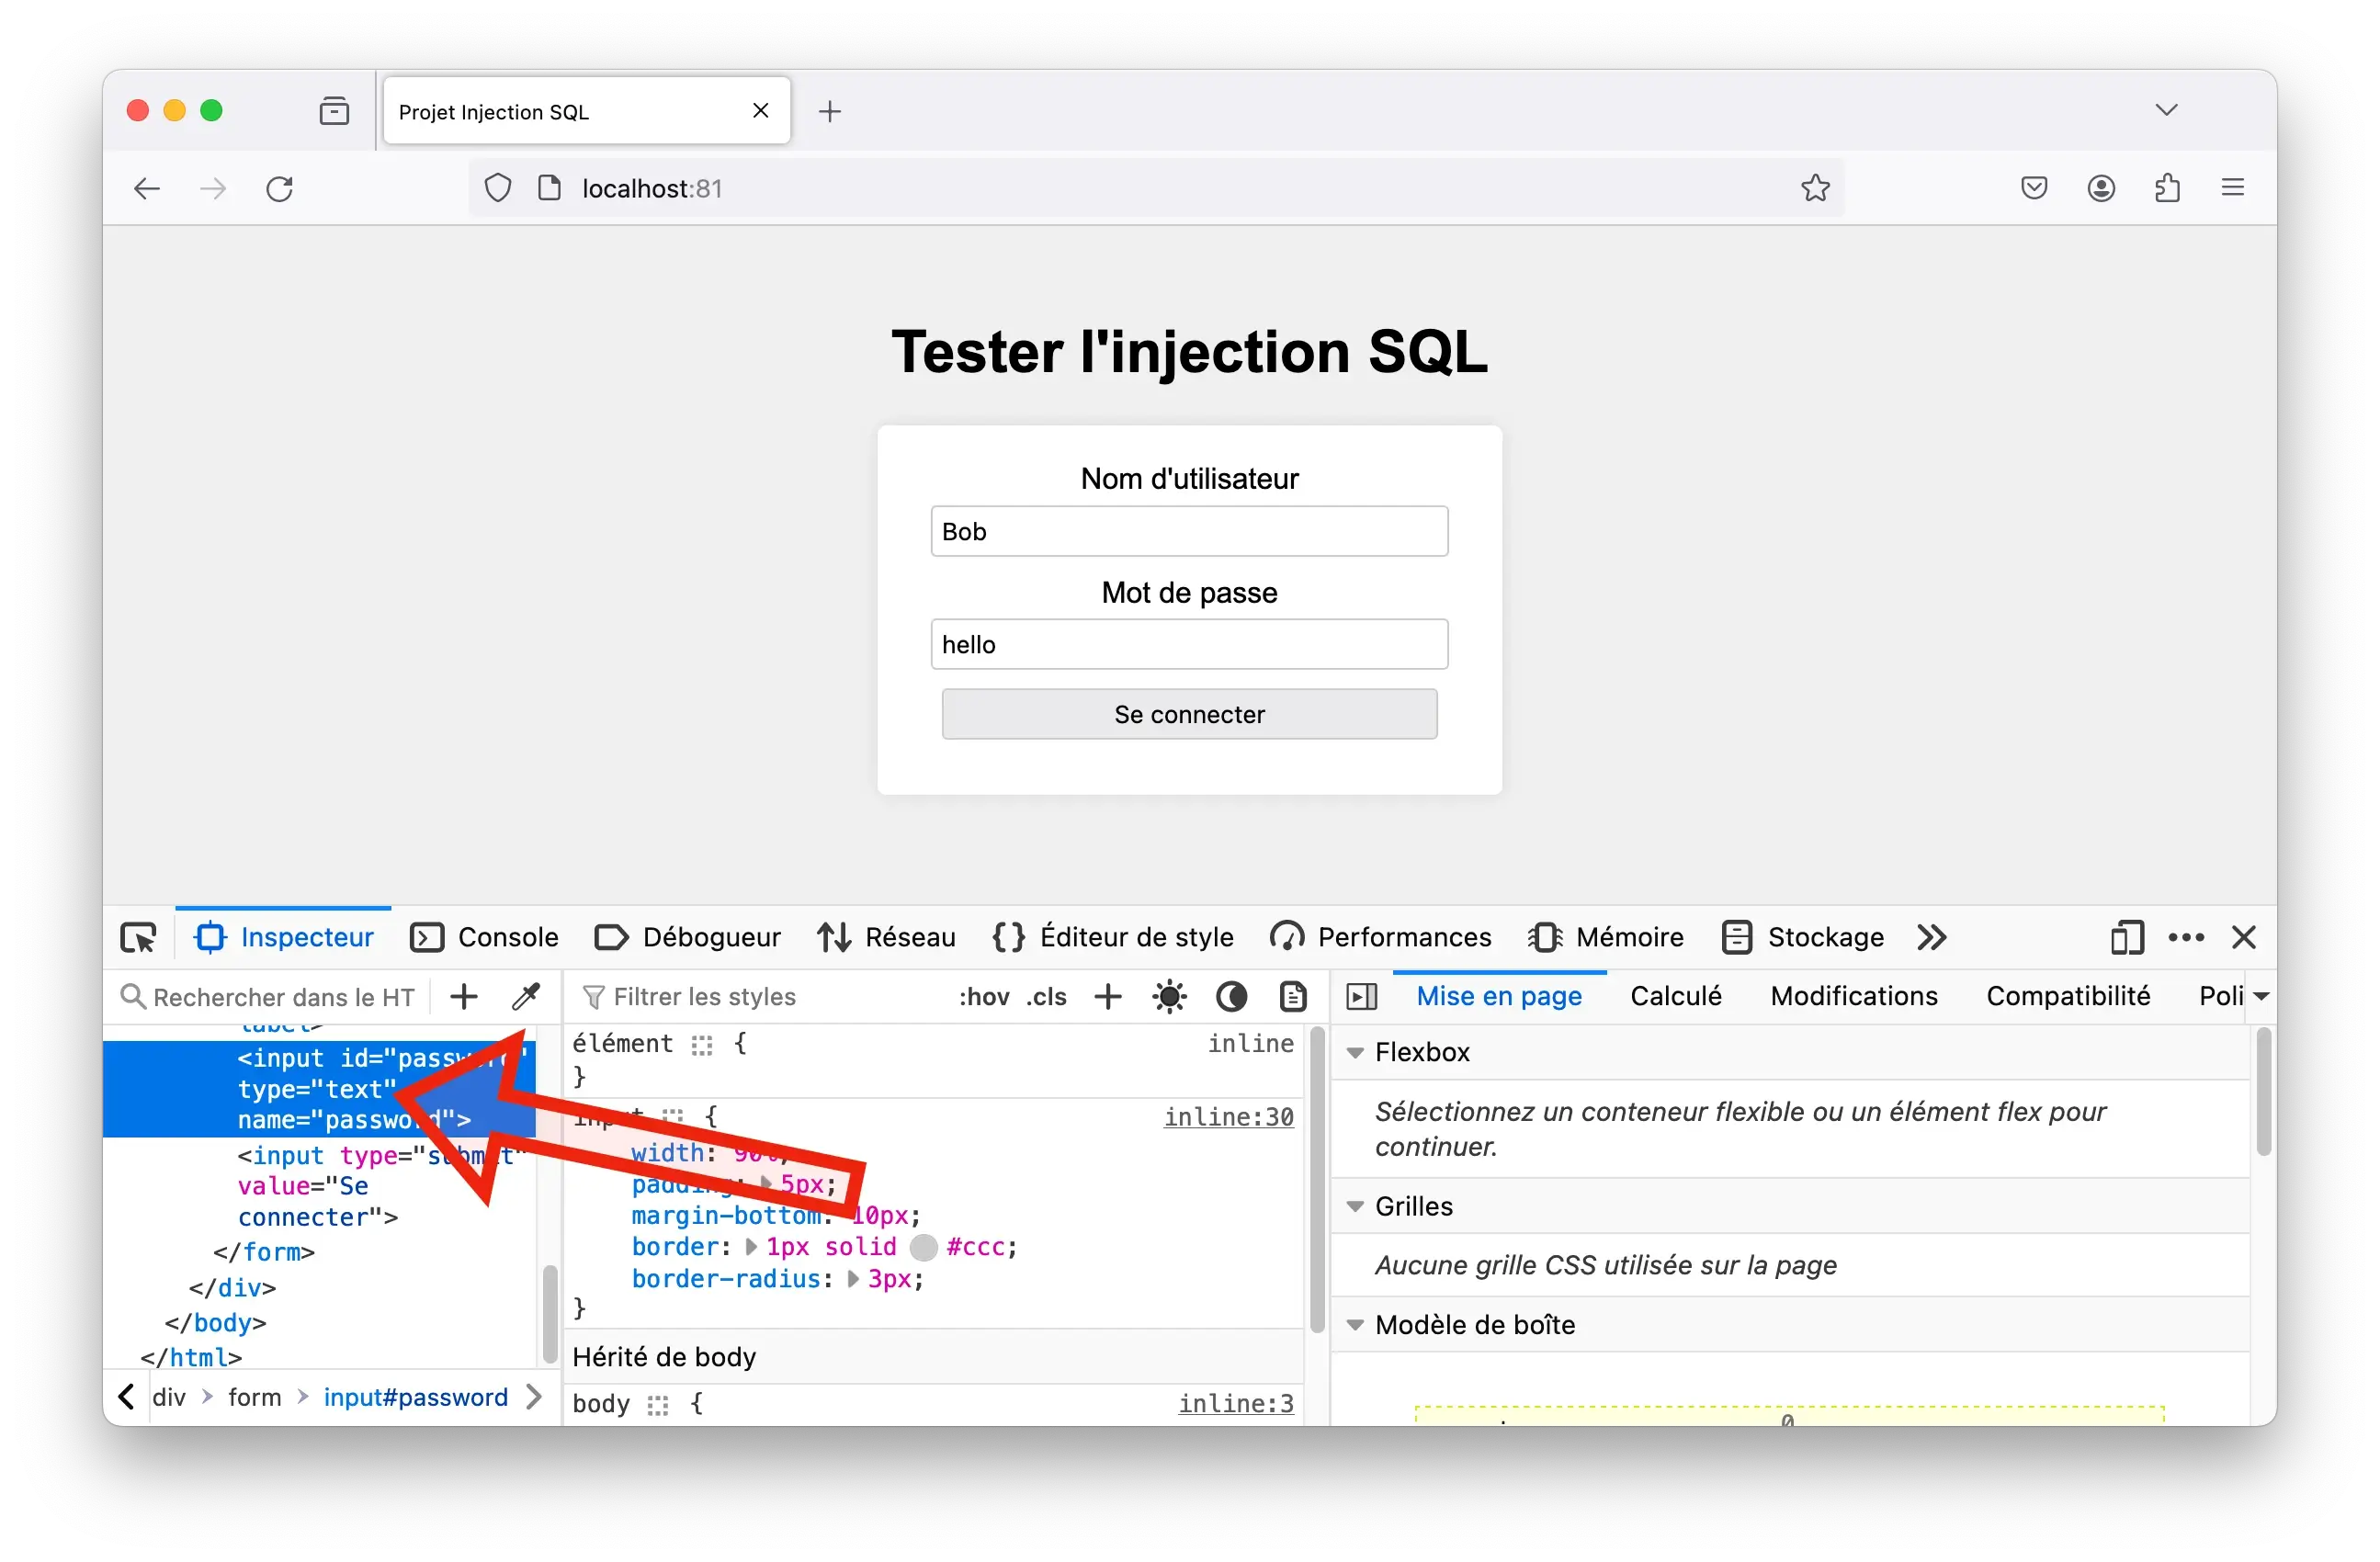Click Se connecter button on the form
The image size is (2380, 1562).
[x=1189, y=715]
